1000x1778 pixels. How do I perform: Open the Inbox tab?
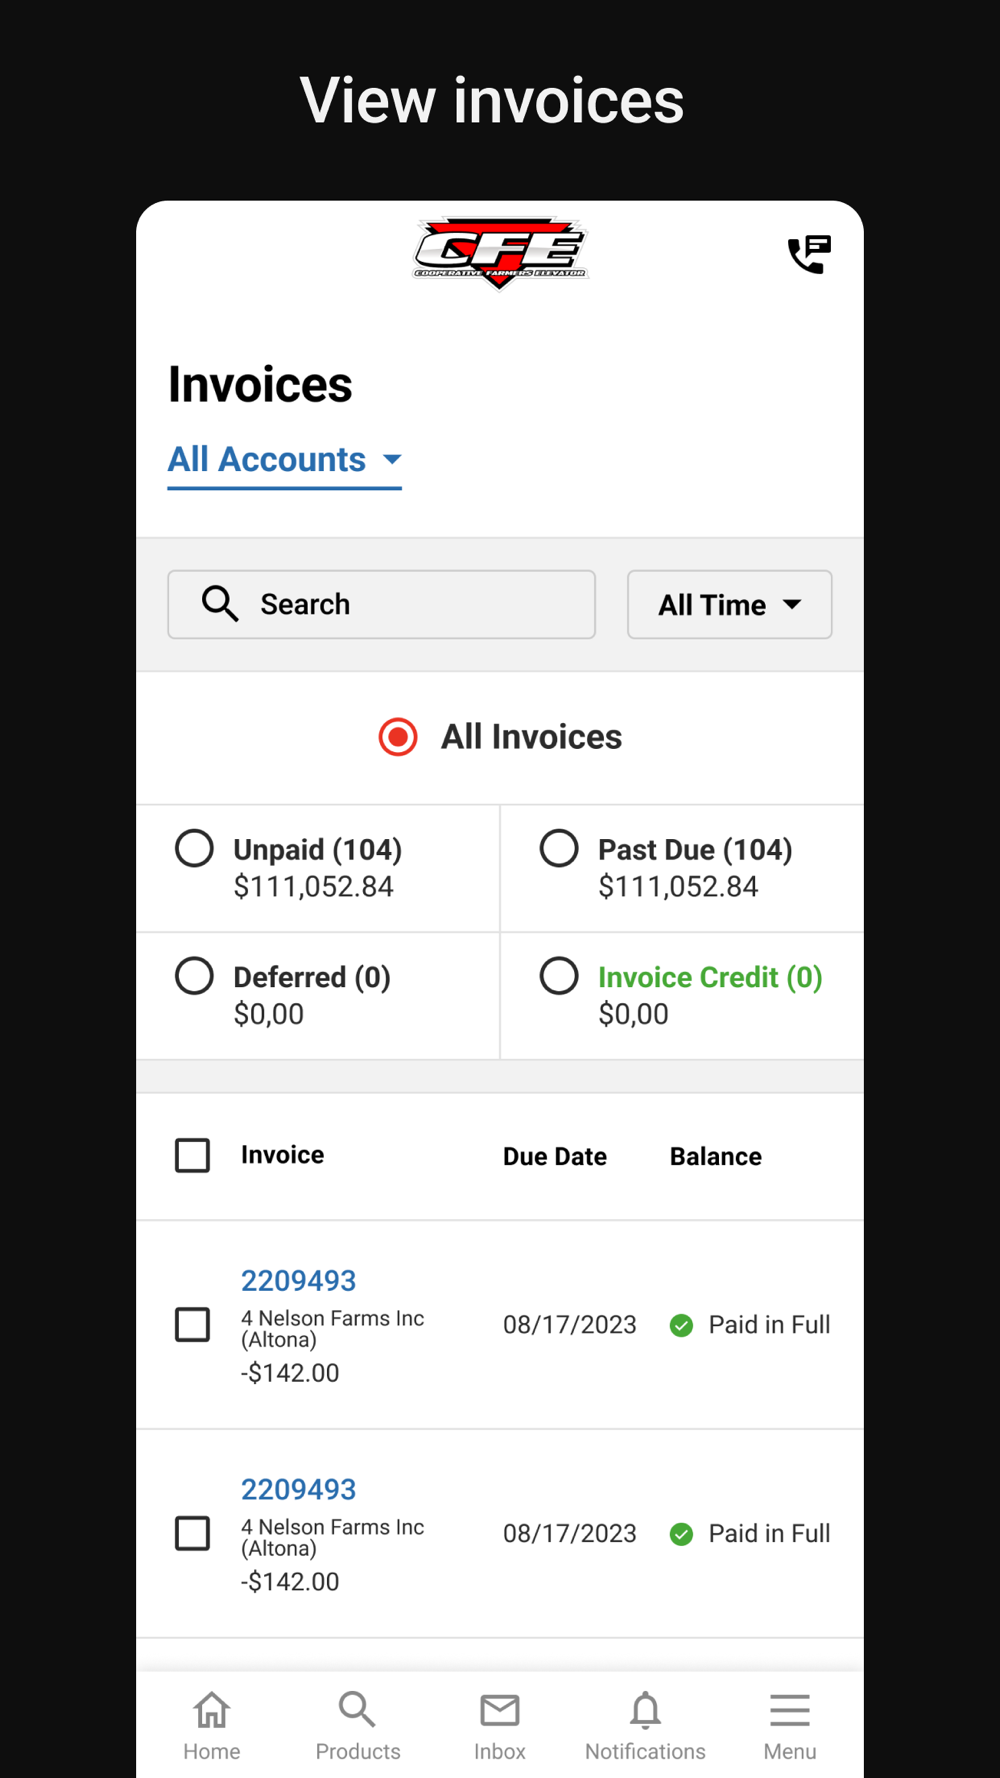500,1727
